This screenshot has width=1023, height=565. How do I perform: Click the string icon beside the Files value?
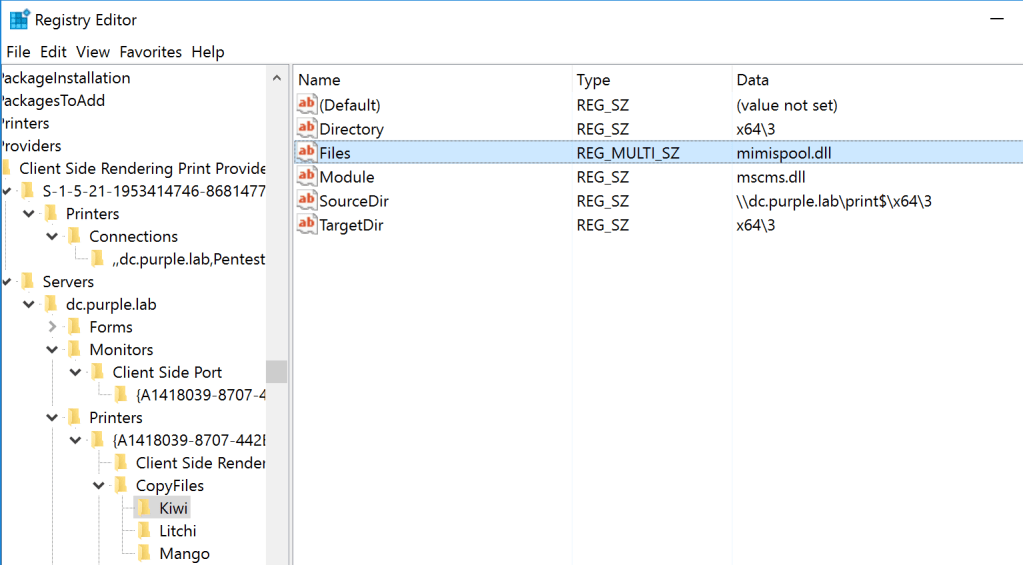tap(307, 153)
